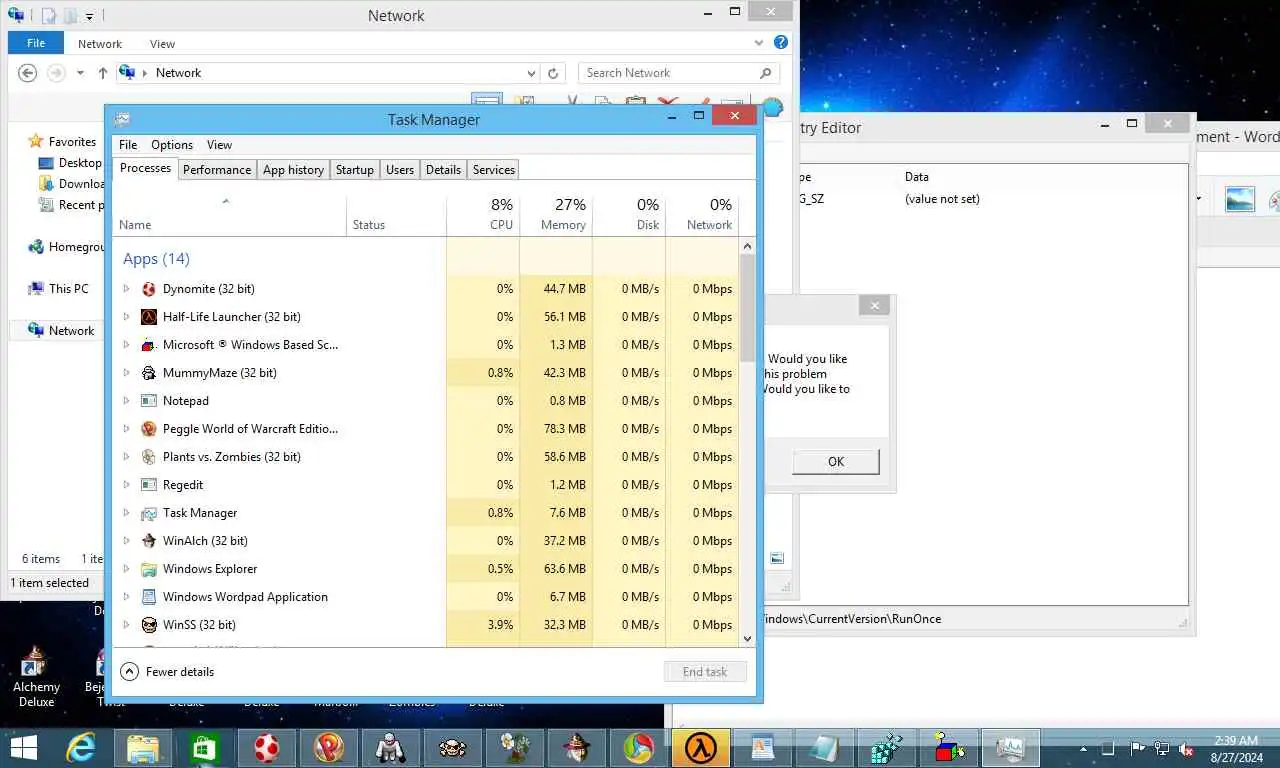Viewport: 1280px width, 768px height.
Task: Open the Users tab in Task Manager
Action: click(x=400, y=170)
